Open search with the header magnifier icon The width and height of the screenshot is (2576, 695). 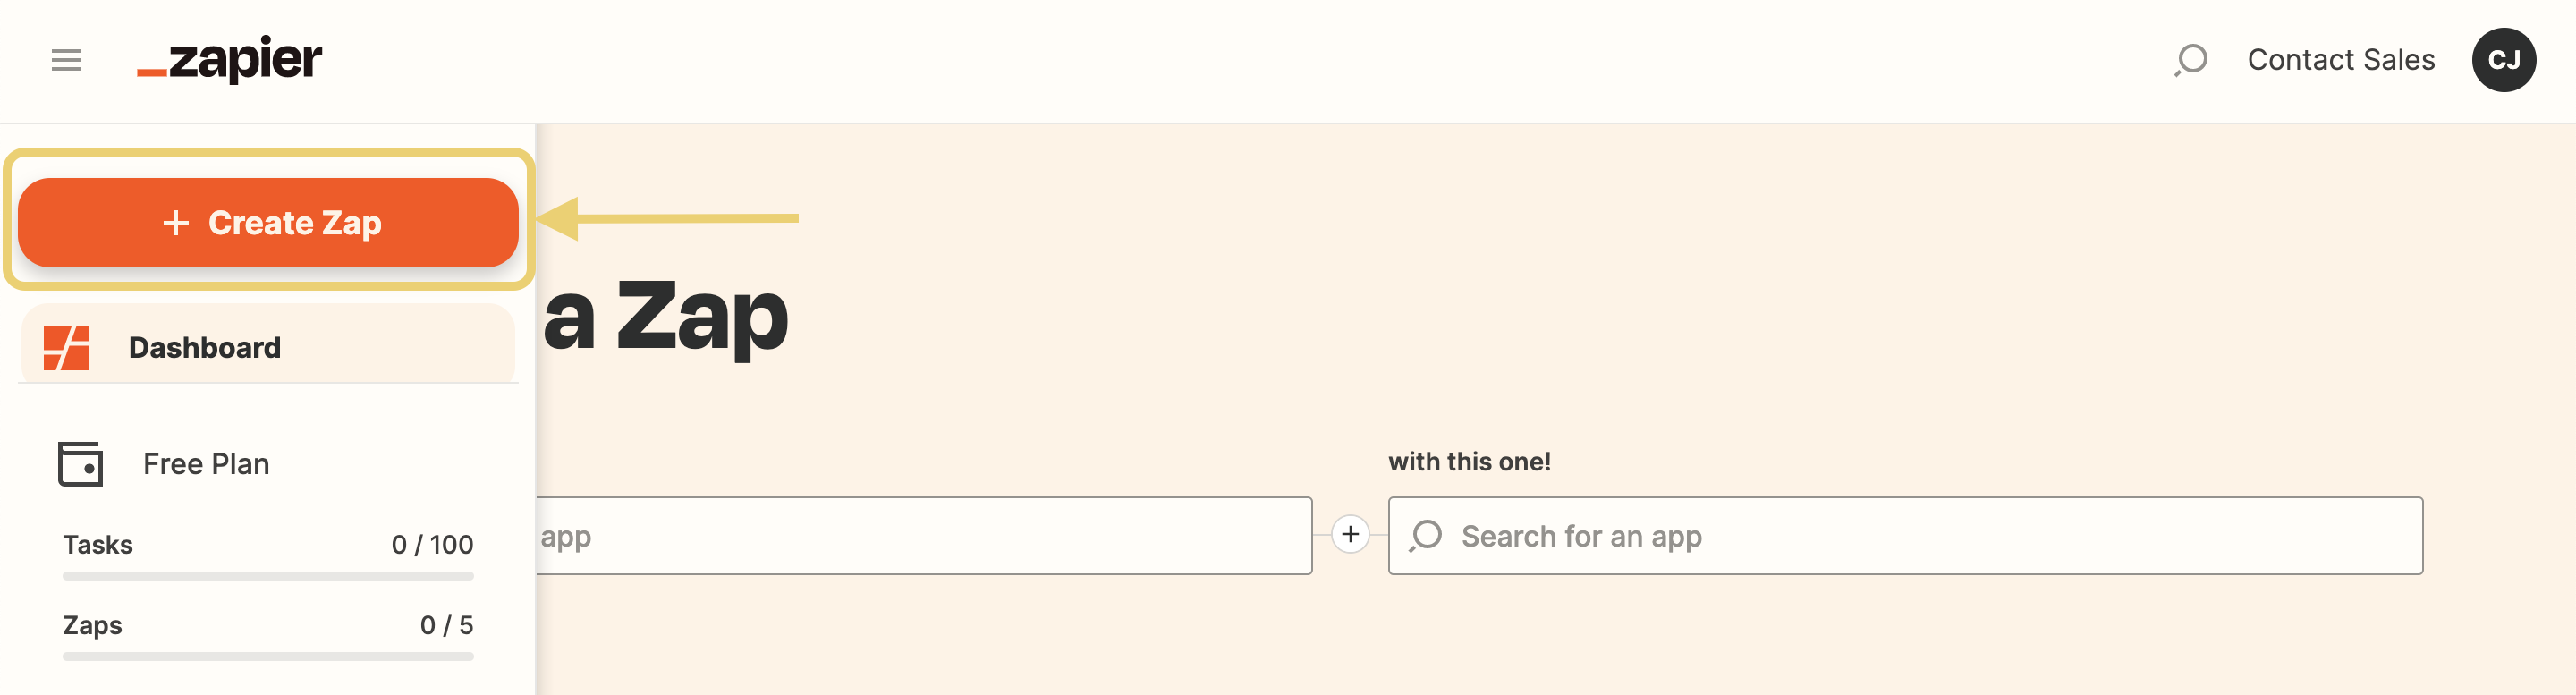(2190, 60)
